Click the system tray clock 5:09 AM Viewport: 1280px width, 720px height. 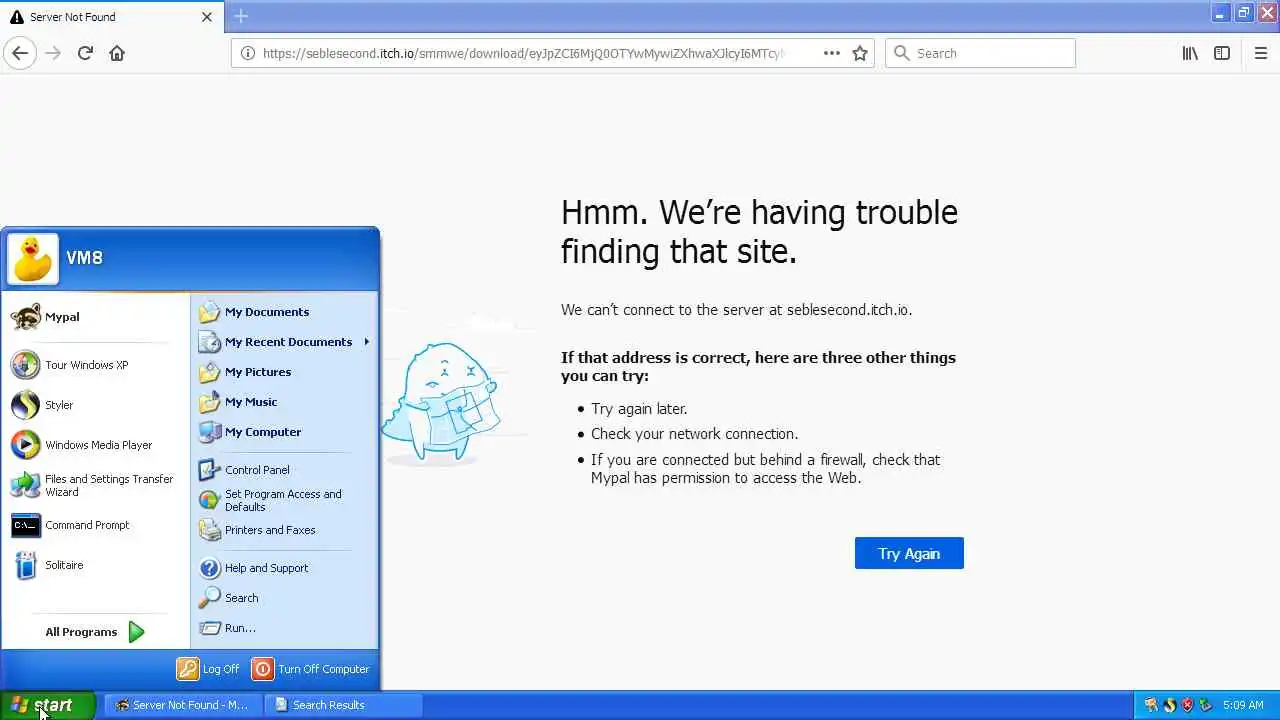1243,705
